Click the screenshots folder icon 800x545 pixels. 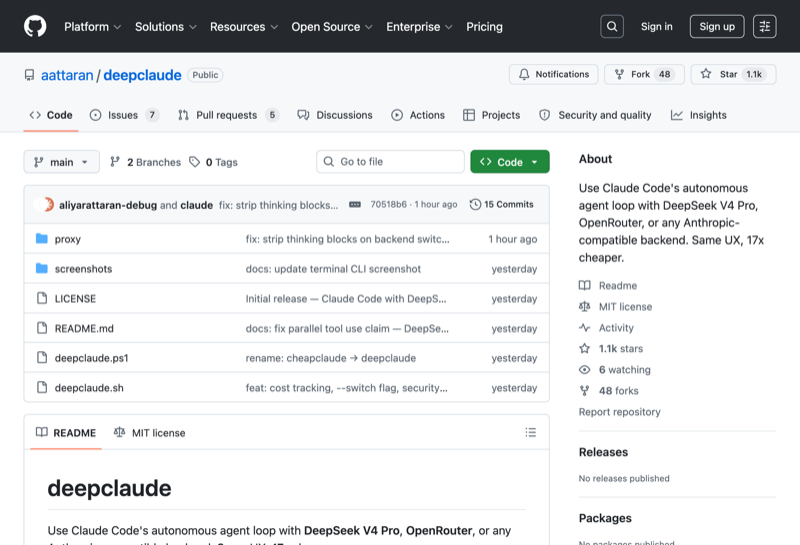pyautogui.click(x=42, y=268)
